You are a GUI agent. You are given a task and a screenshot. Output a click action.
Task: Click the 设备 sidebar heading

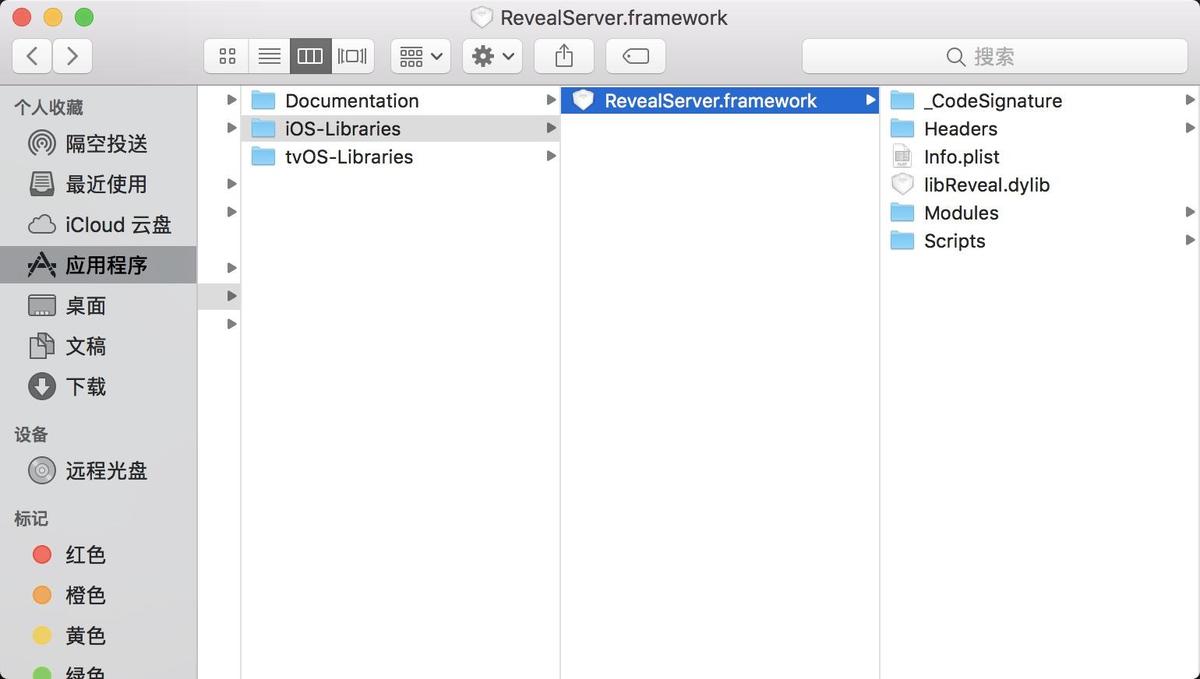point(31,434)
